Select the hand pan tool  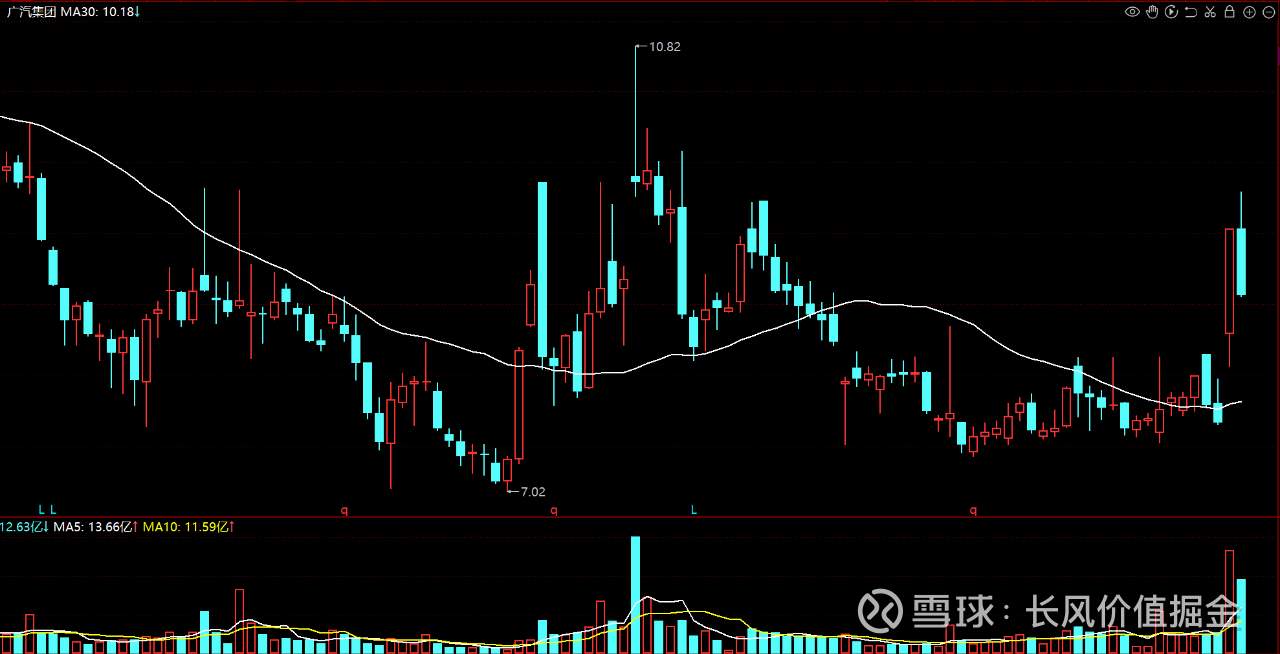[x=1152, y=12]
